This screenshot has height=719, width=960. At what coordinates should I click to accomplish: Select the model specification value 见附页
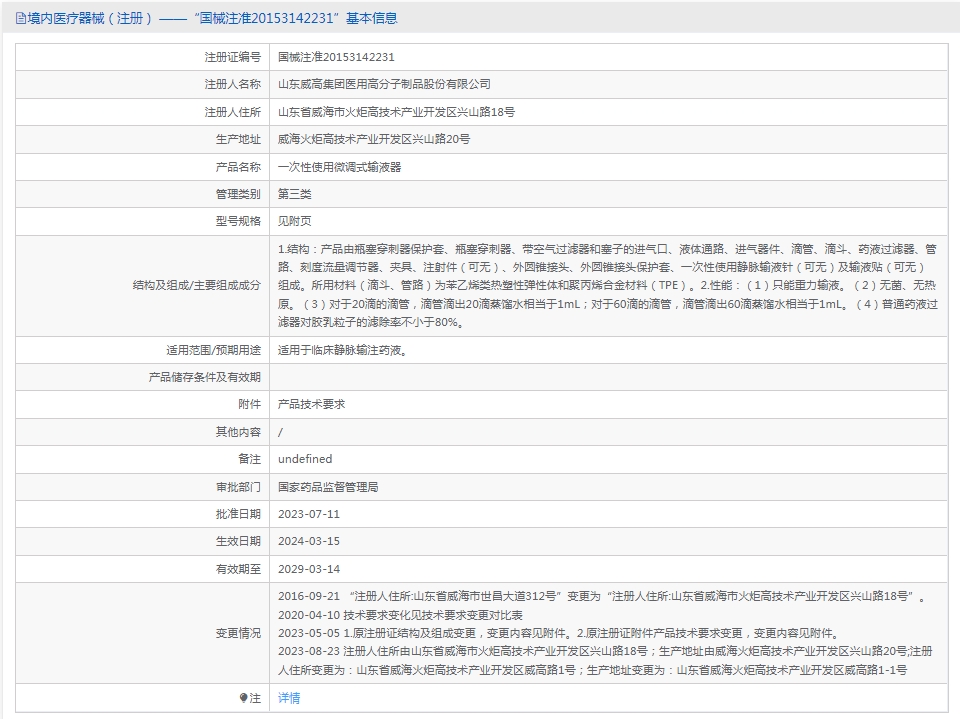294,221
